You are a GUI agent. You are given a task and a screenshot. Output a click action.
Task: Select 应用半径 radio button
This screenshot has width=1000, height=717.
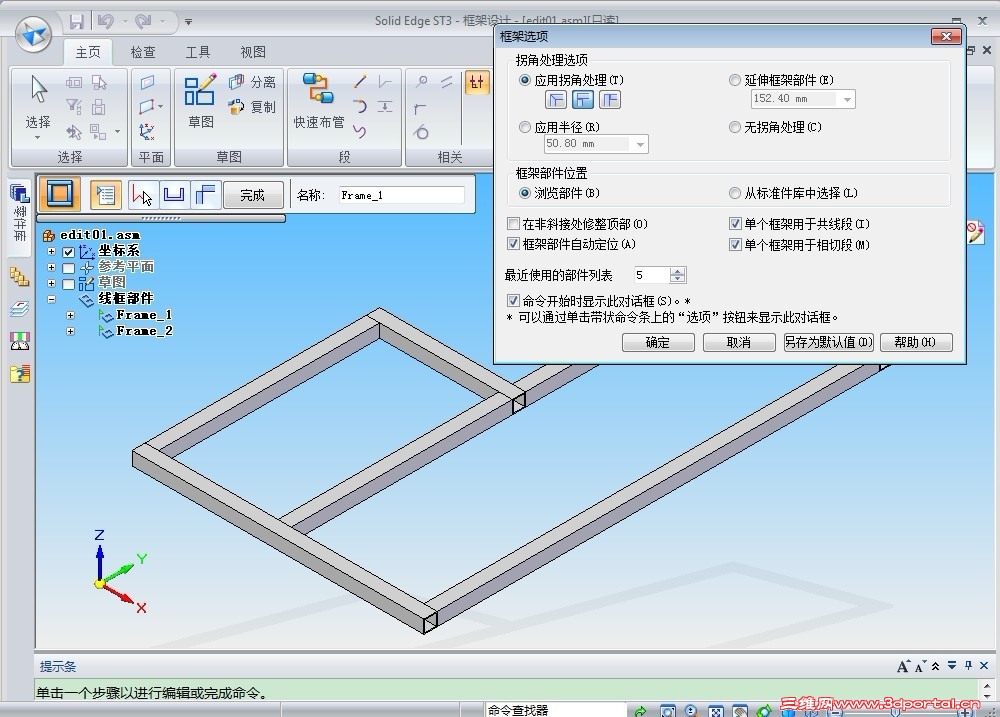point(525,127)
